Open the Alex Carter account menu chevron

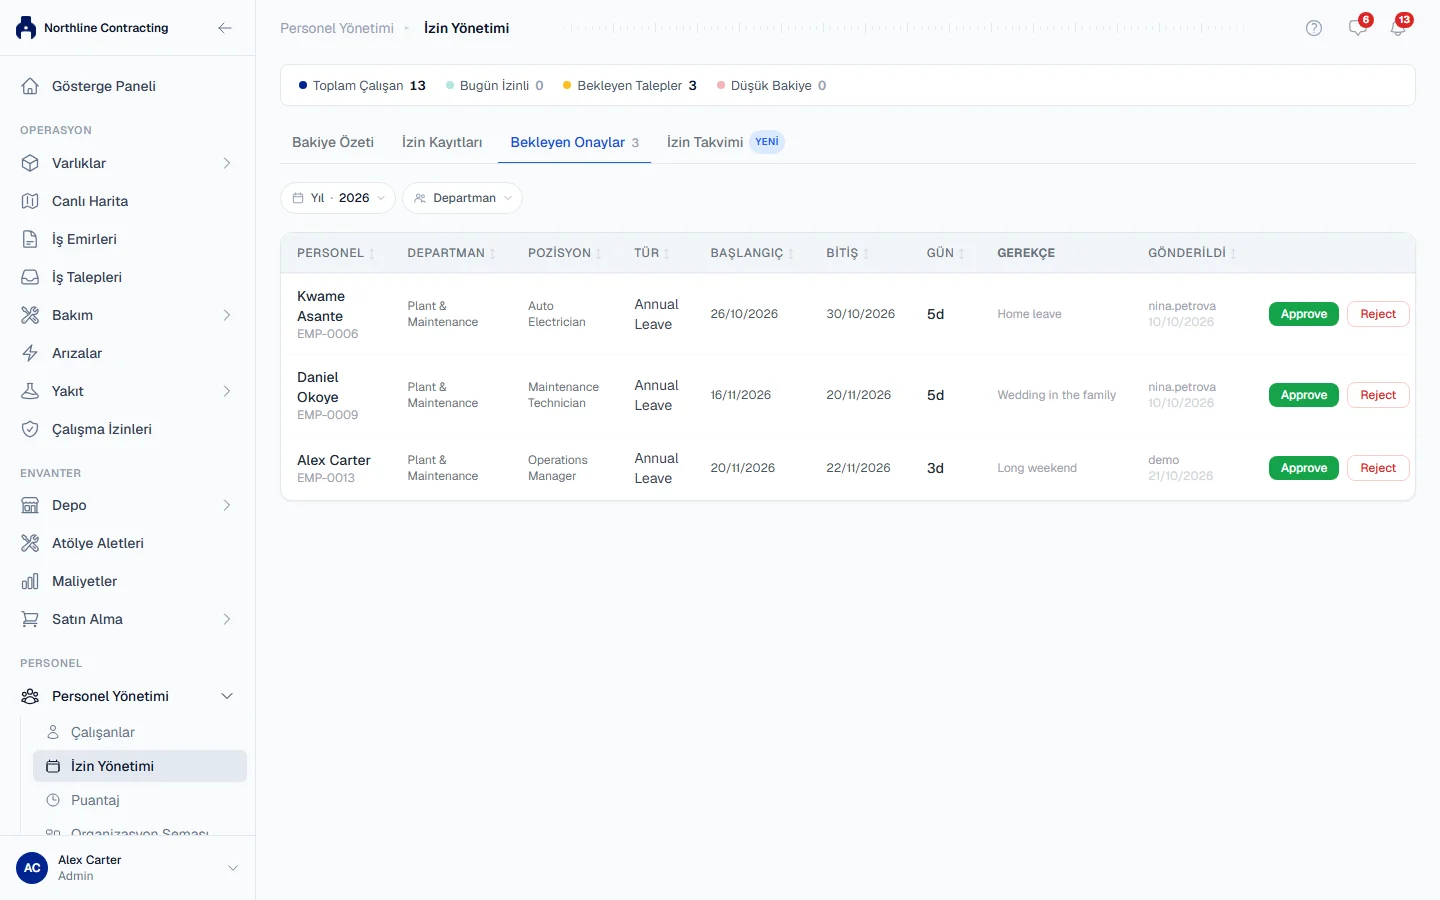point(233,868)
